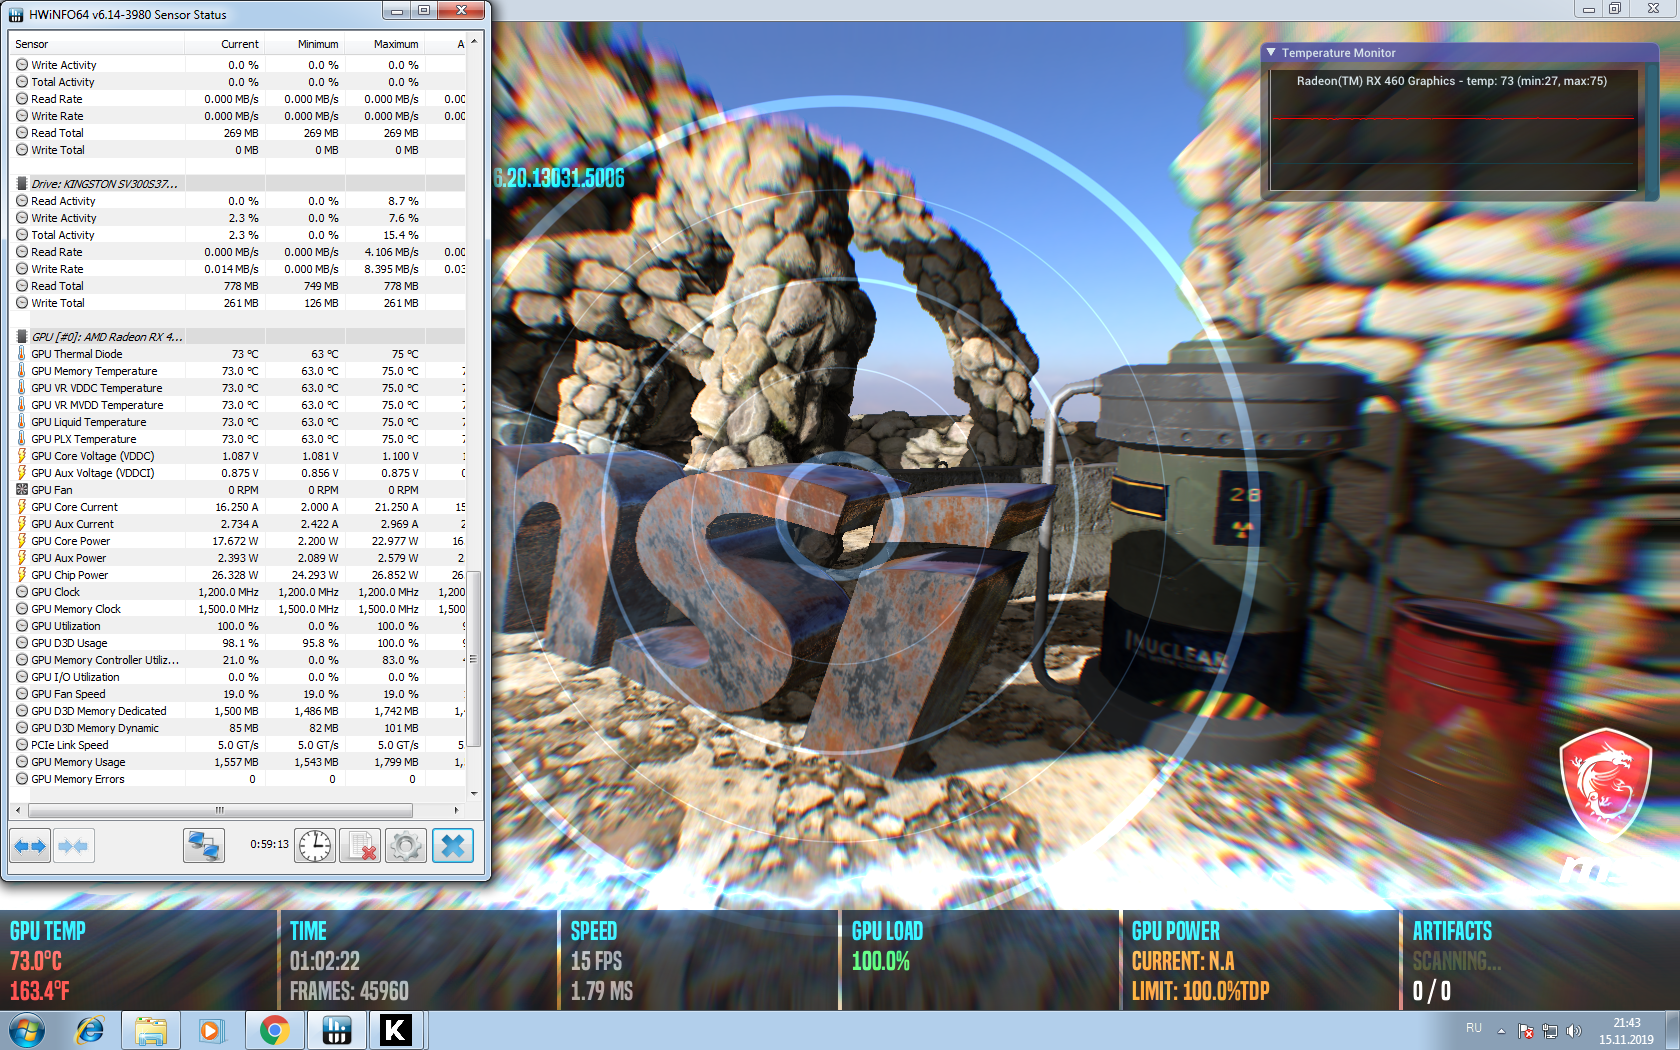This screenshot has width=1680, height=1050.
Task: Select the GPU Memory Temperature row label
Action: pos(94,371)
